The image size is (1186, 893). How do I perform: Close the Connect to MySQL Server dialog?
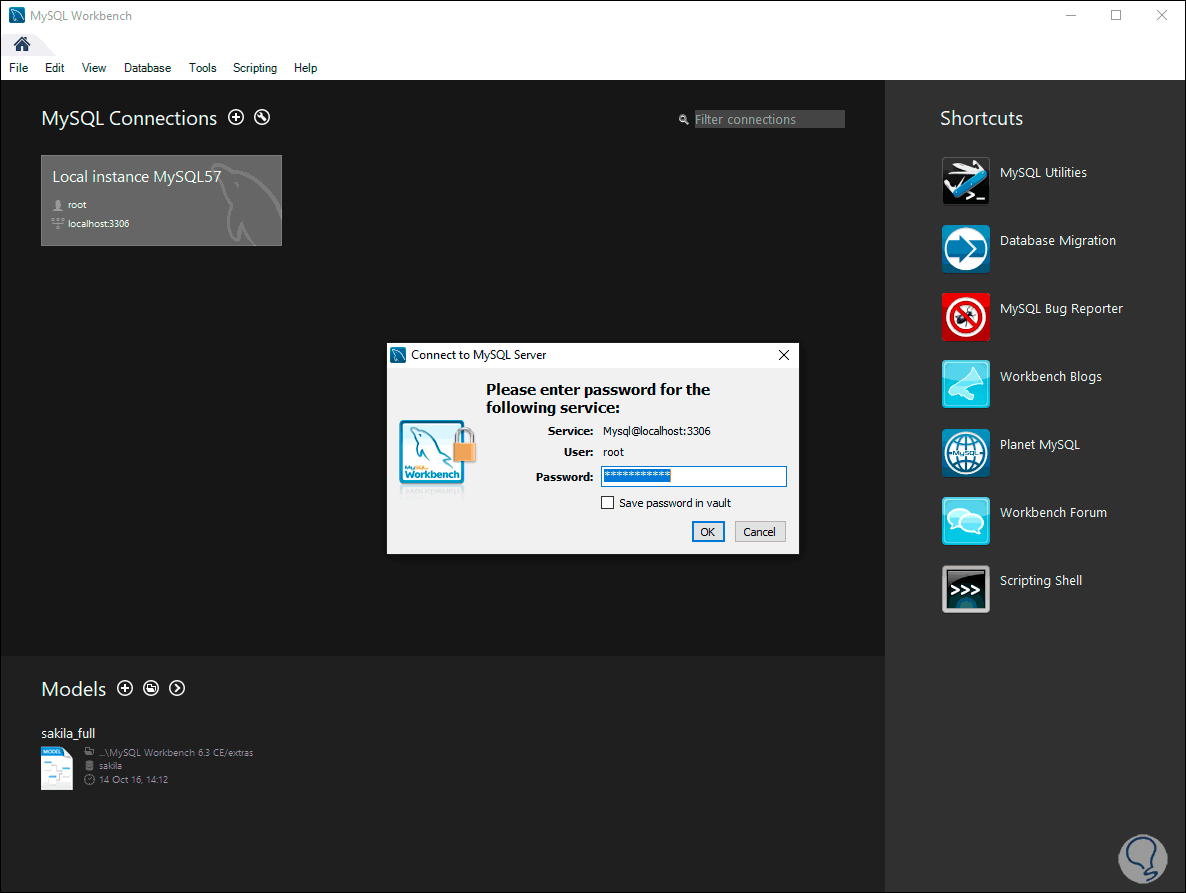click(784, 355)
